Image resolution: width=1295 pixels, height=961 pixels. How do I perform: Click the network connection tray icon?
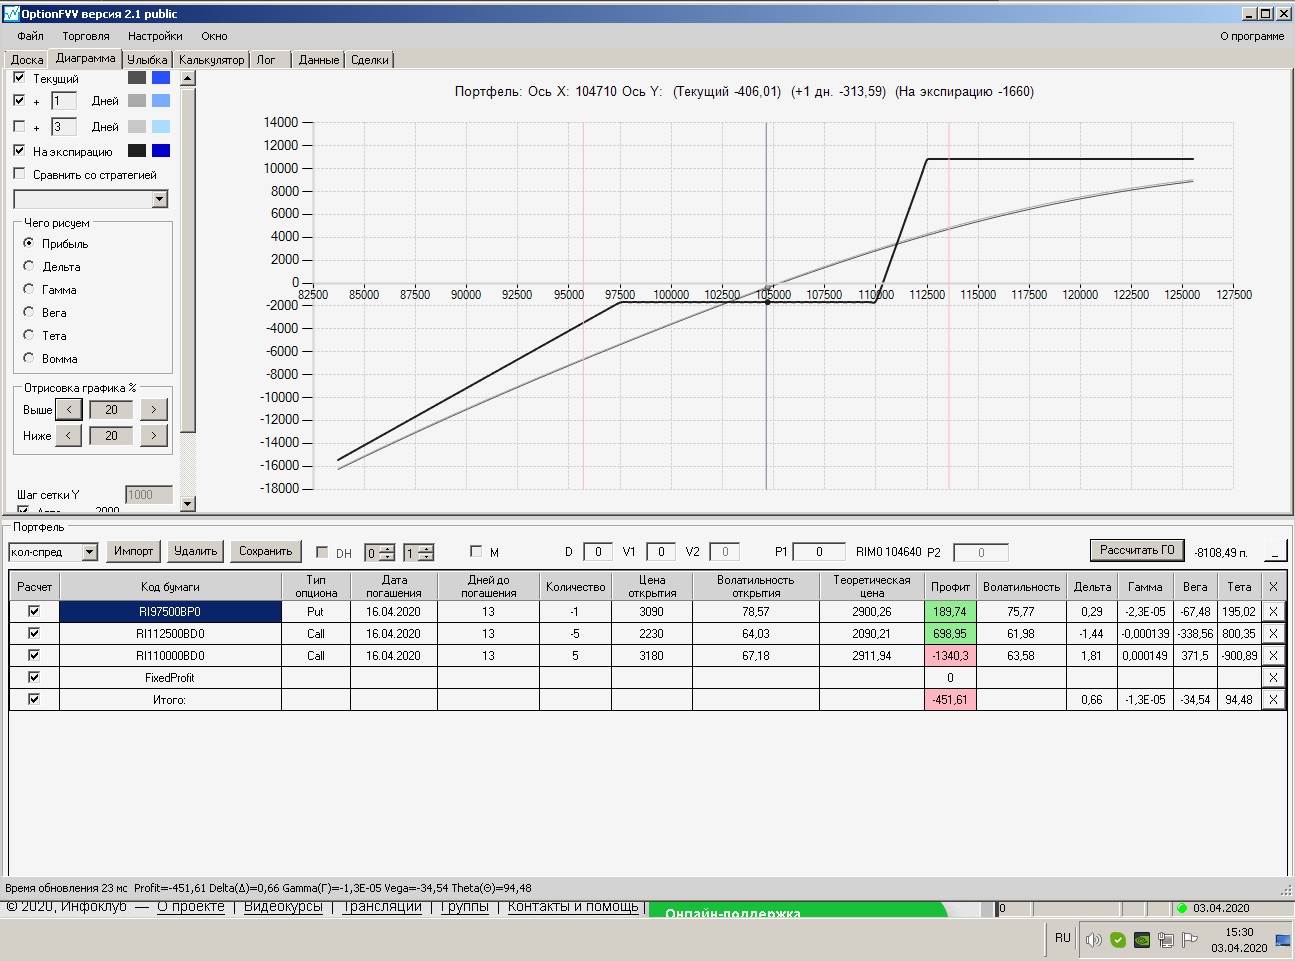pos(1166,939)
